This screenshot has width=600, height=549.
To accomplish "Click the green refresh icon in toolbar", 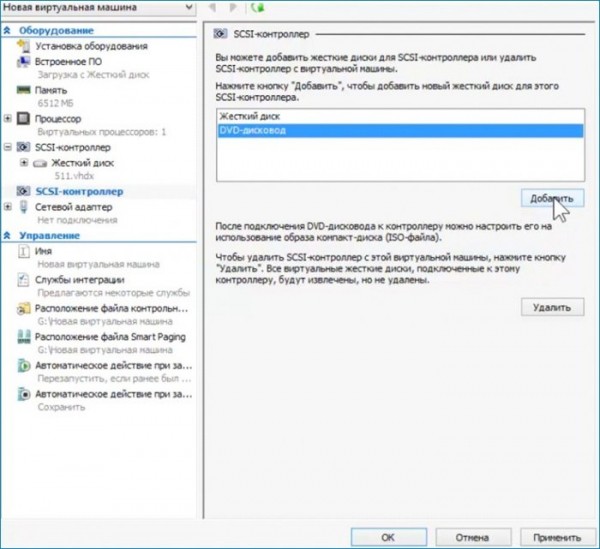I will click(x=258, y=7).
